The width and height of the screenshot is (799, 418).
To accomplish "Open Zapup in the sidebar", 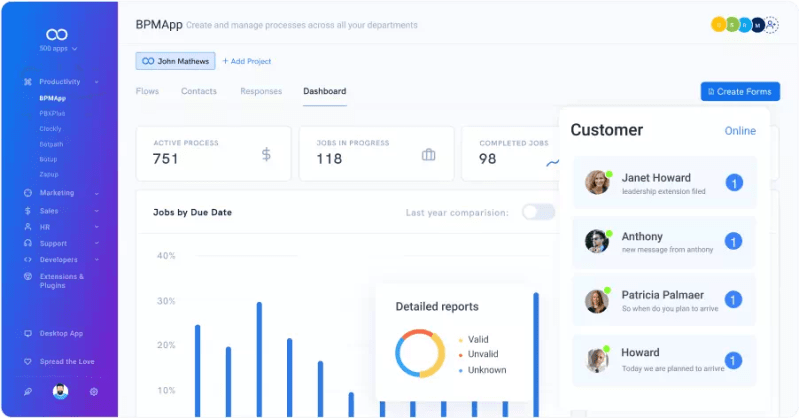I will point(49,174).
